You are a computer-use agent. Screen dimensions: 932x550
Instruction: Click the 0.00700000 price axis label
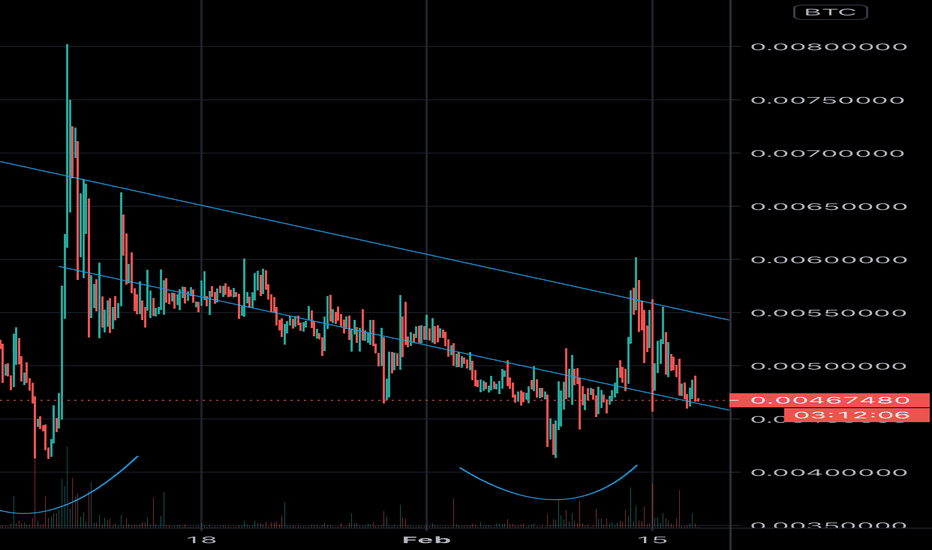(827, 153)
